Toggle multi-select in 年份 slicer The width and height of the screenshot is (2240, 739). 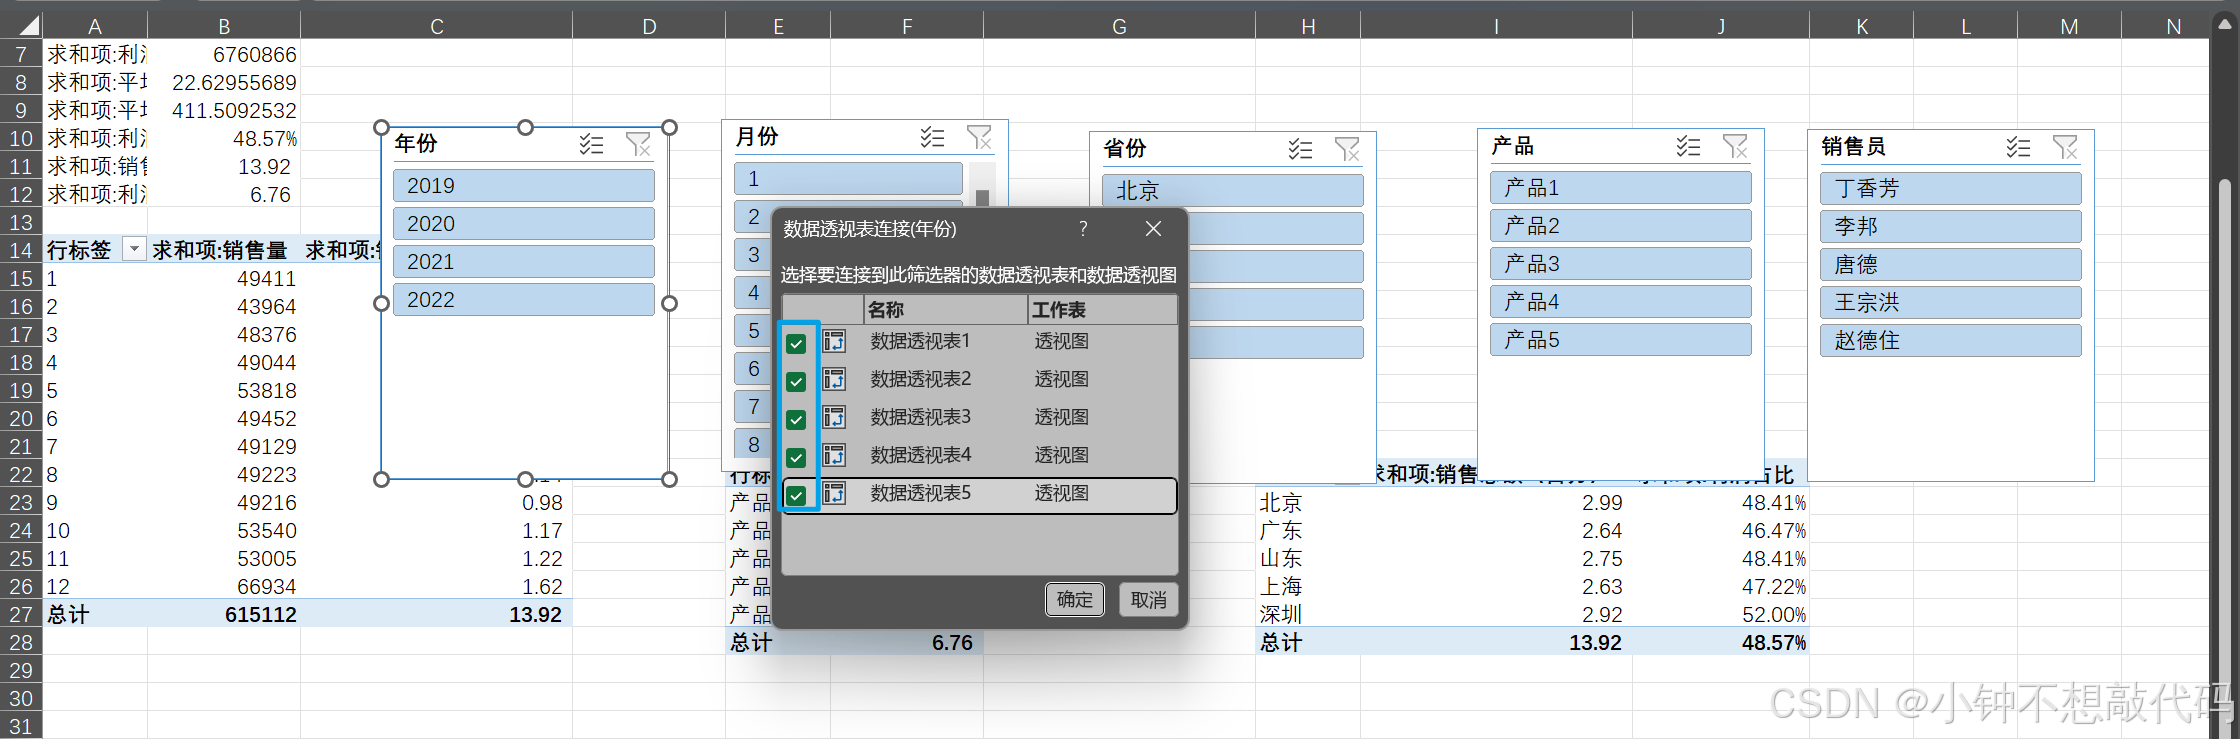(x=591, y=145)
